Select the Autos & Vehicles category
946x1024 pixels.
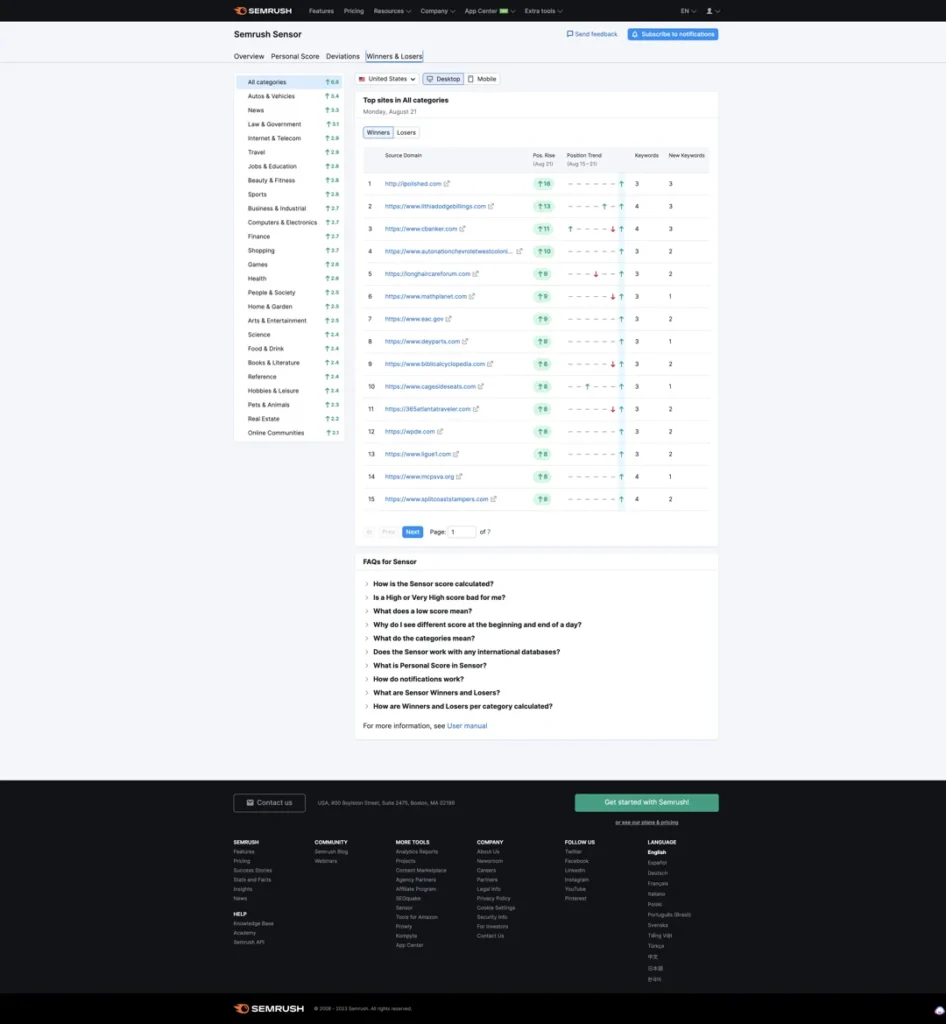[x=289, y=96]
